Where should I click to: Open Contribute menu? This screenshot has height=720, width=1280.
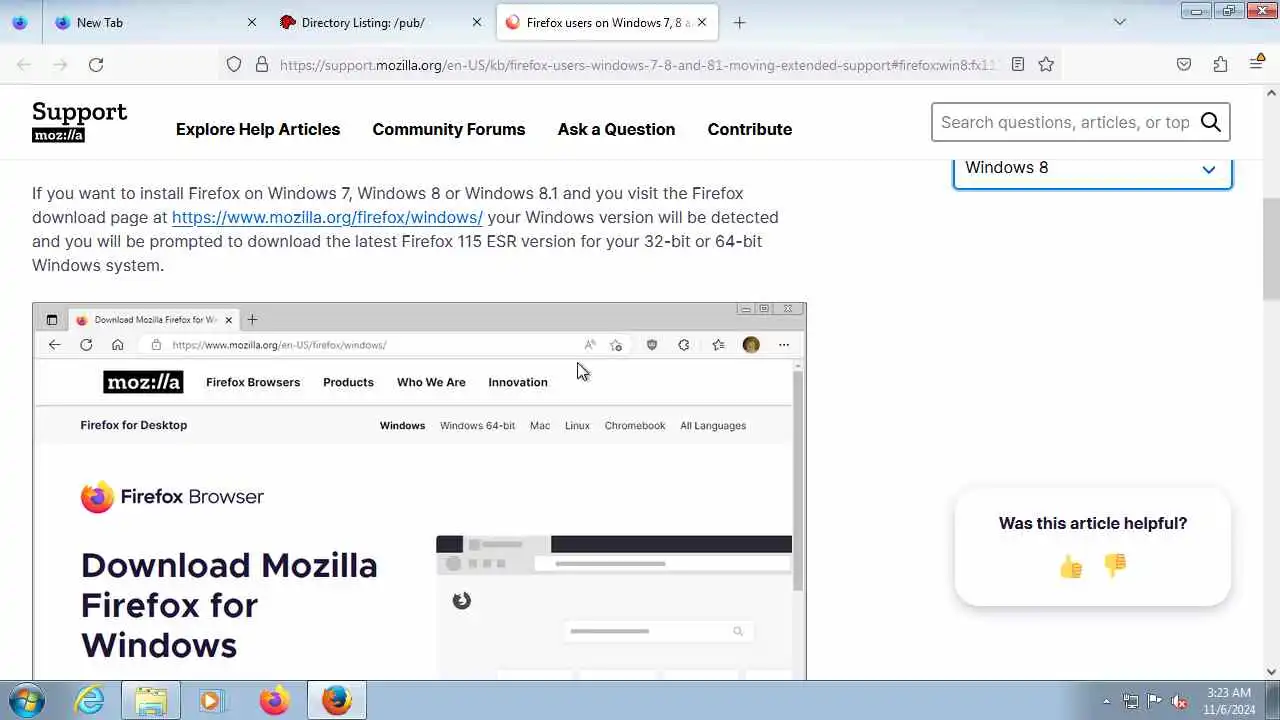pyautogui.click(x=750, y=129)
